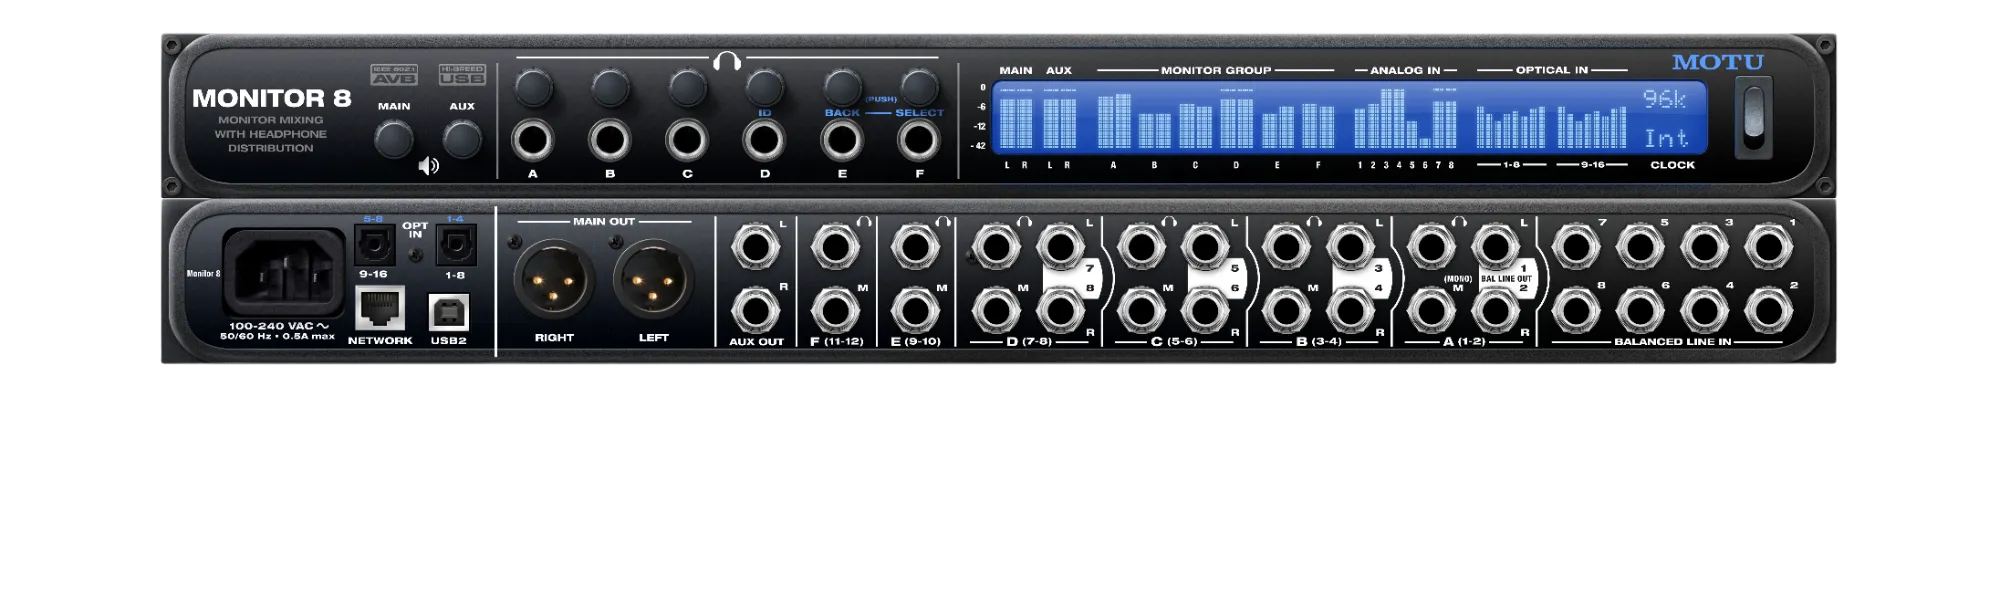Screen dimensions: 2000x616
Task: Click the speaker icon below MAIN knob
Action: (428, 166)
